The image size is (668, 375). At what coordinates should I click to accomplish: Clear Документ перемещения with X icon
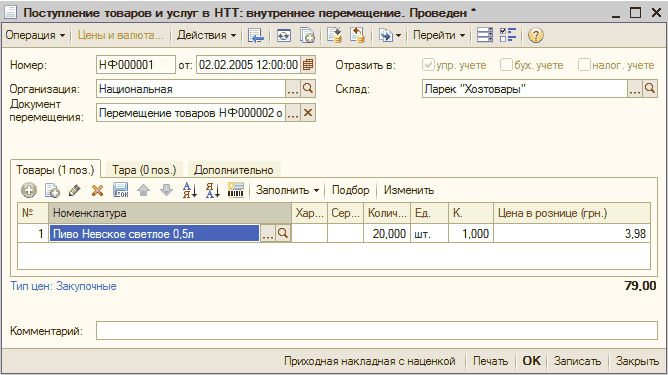point(308,113)
